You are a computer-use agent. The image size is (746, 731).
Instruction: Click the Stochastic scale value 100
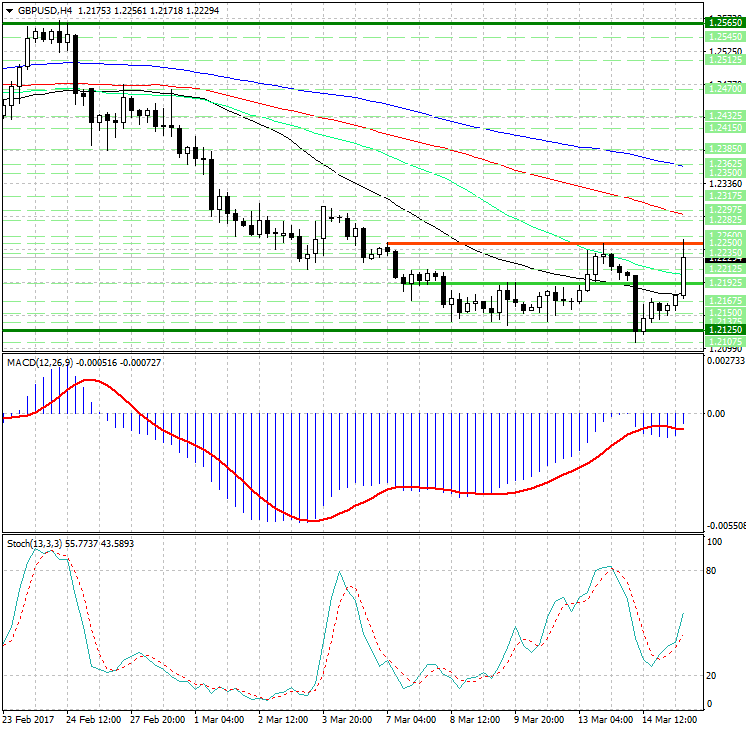click(x=714, y=542)
